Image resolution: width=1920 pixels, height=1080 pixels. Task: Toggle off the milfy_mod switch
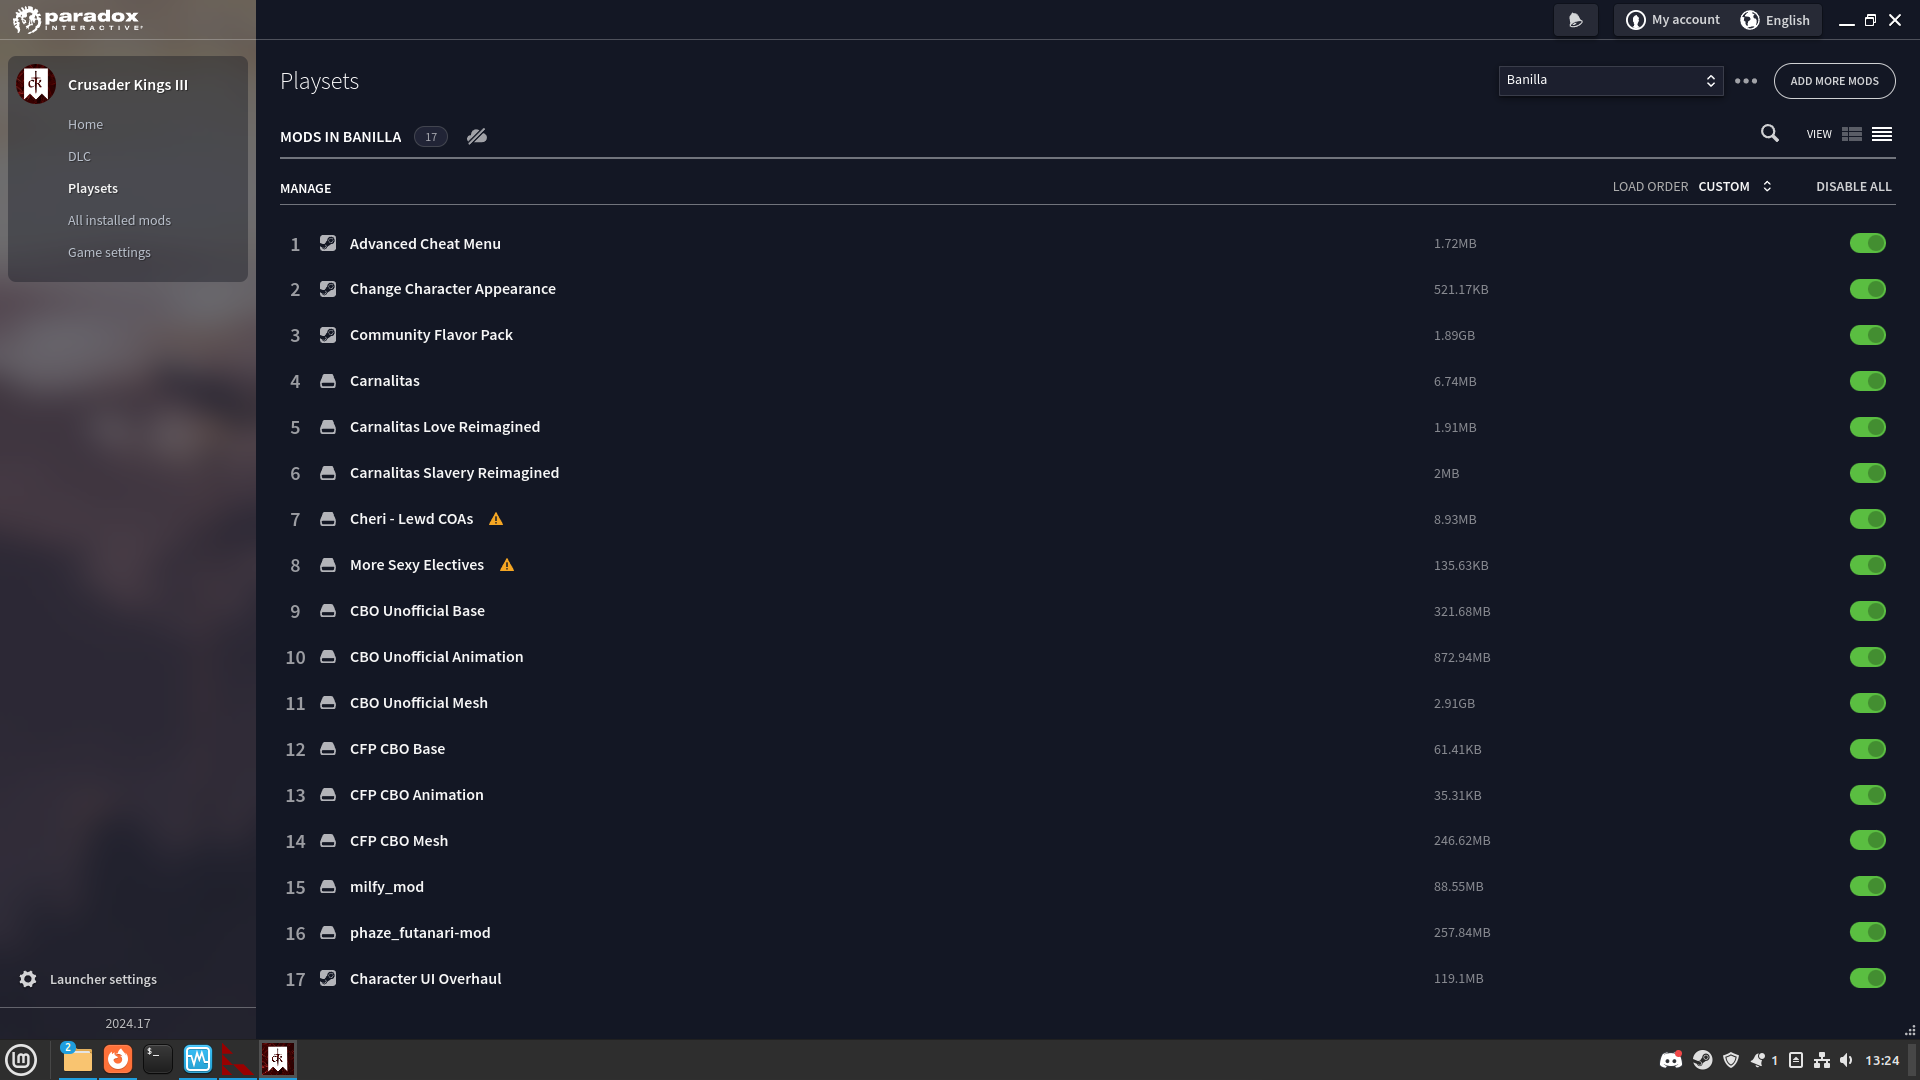pos(1867,886)
